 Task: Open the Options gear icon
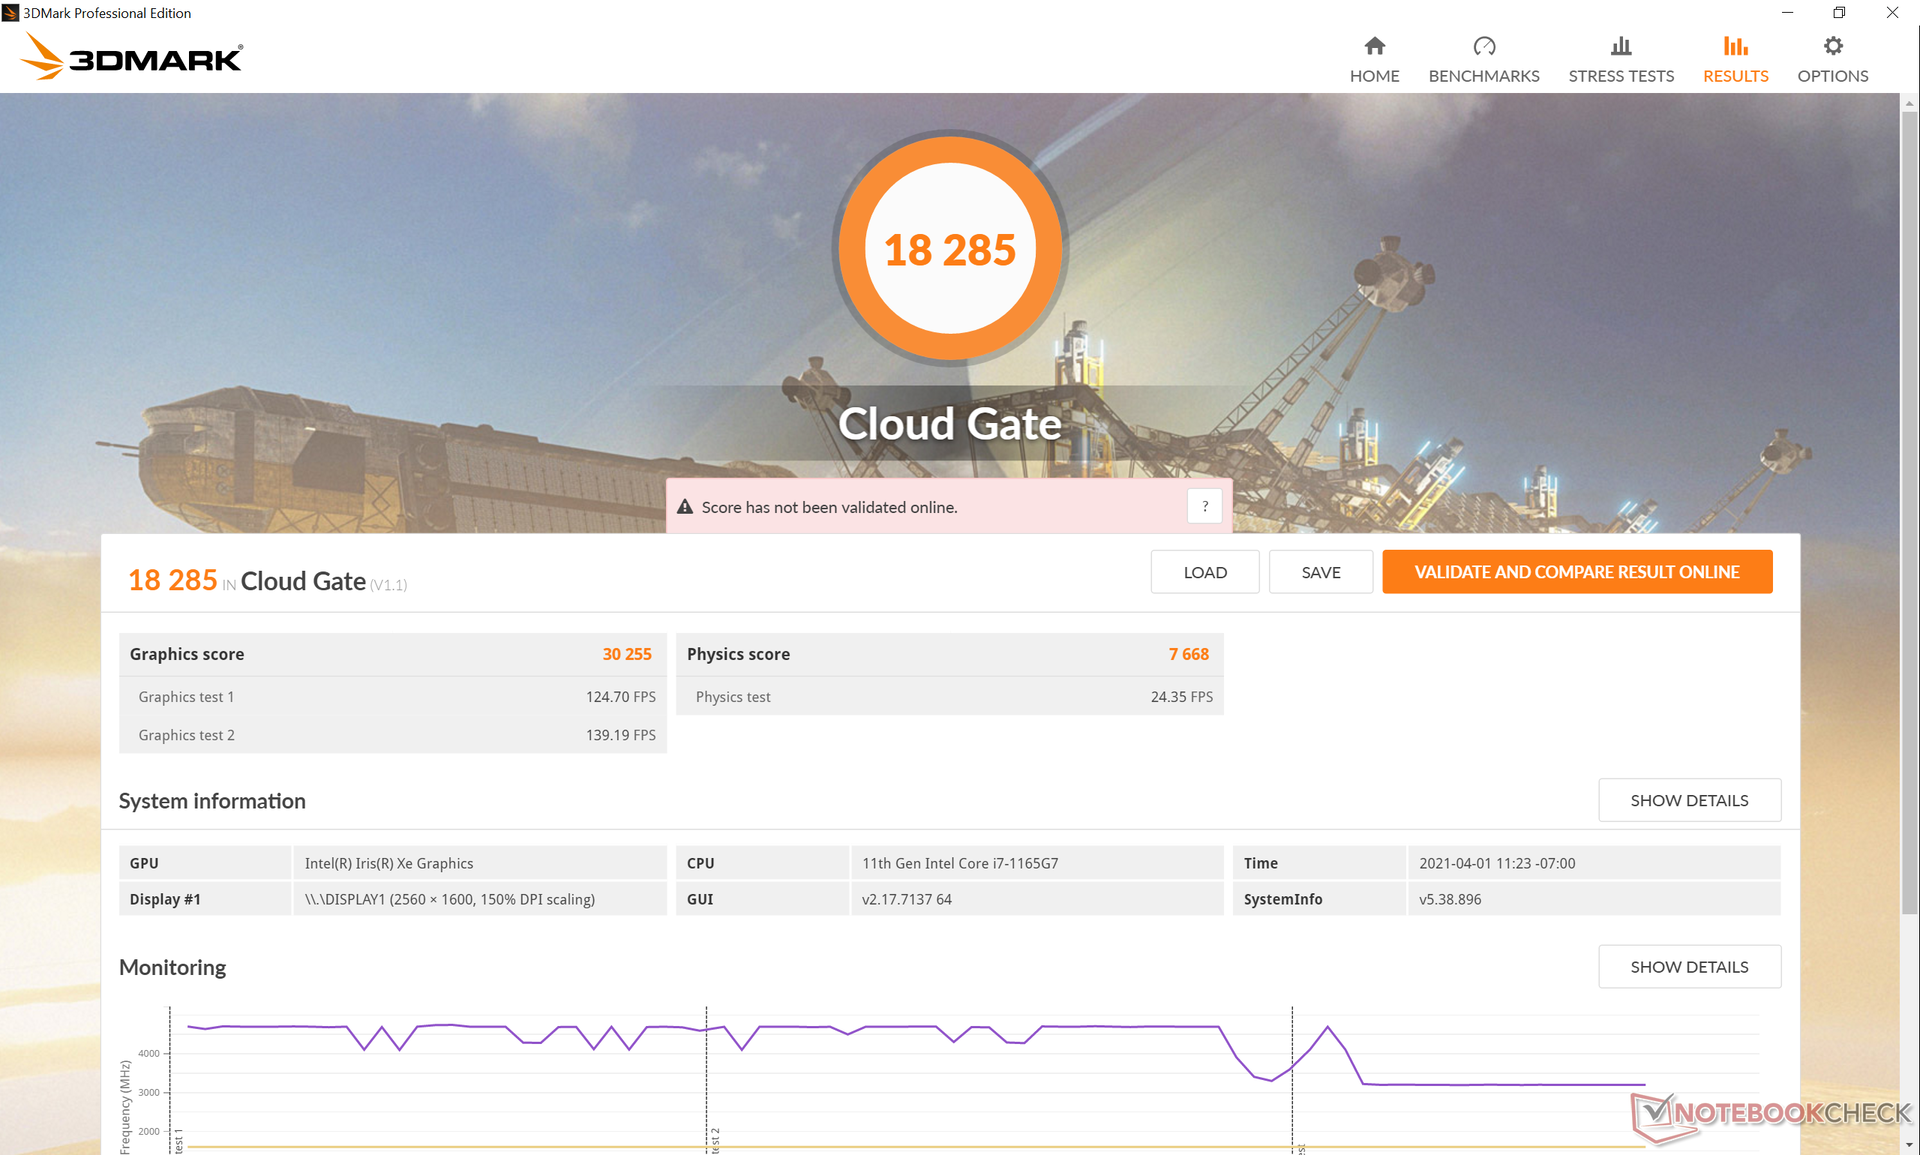[x=1832, y=46]
